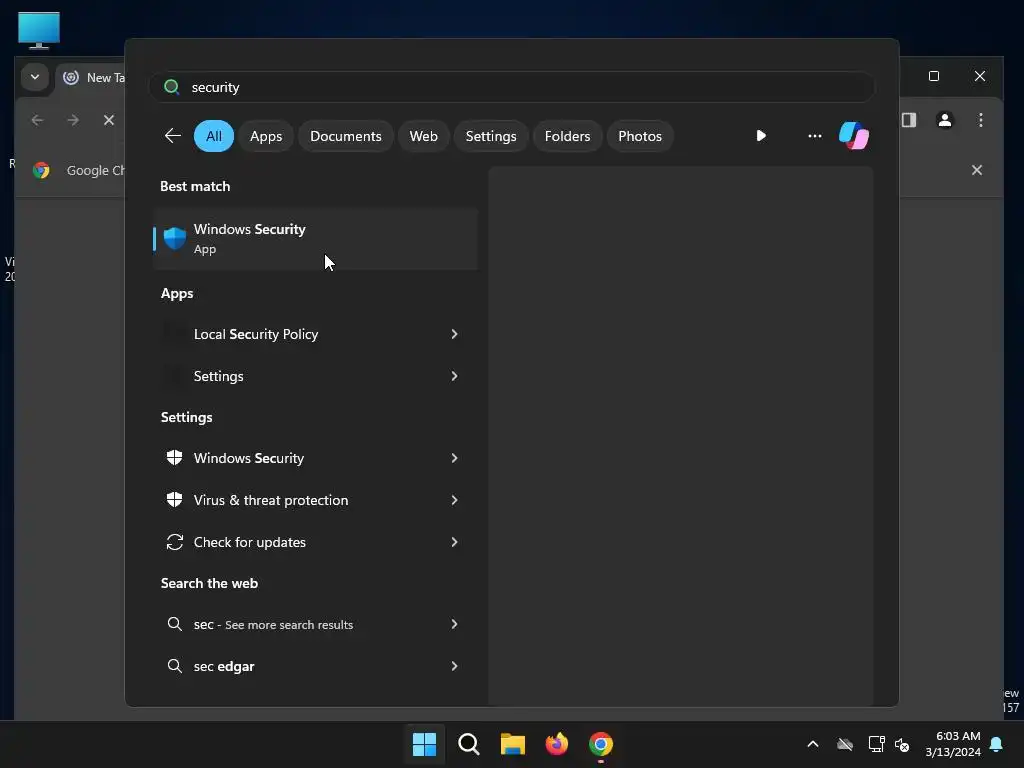Expand Local Security Policy chevron
The width and height of the screenshot is (1024, 768).
pos(455,334)
